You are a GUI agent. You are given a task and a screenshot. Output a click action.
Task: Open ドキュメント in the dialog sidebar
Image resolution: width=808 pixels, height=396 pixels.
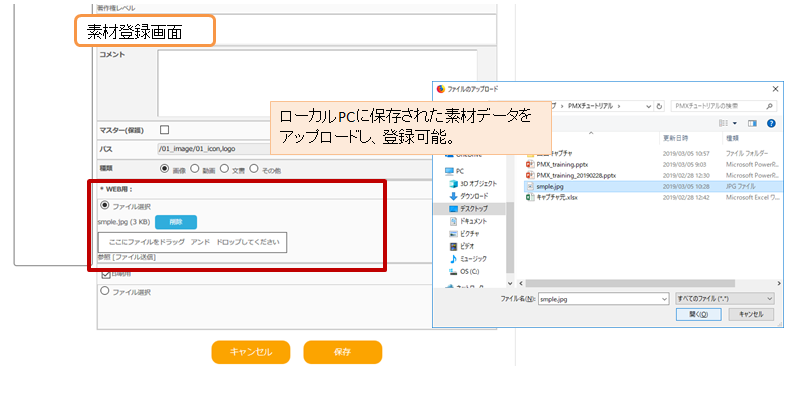coord(468,221)
